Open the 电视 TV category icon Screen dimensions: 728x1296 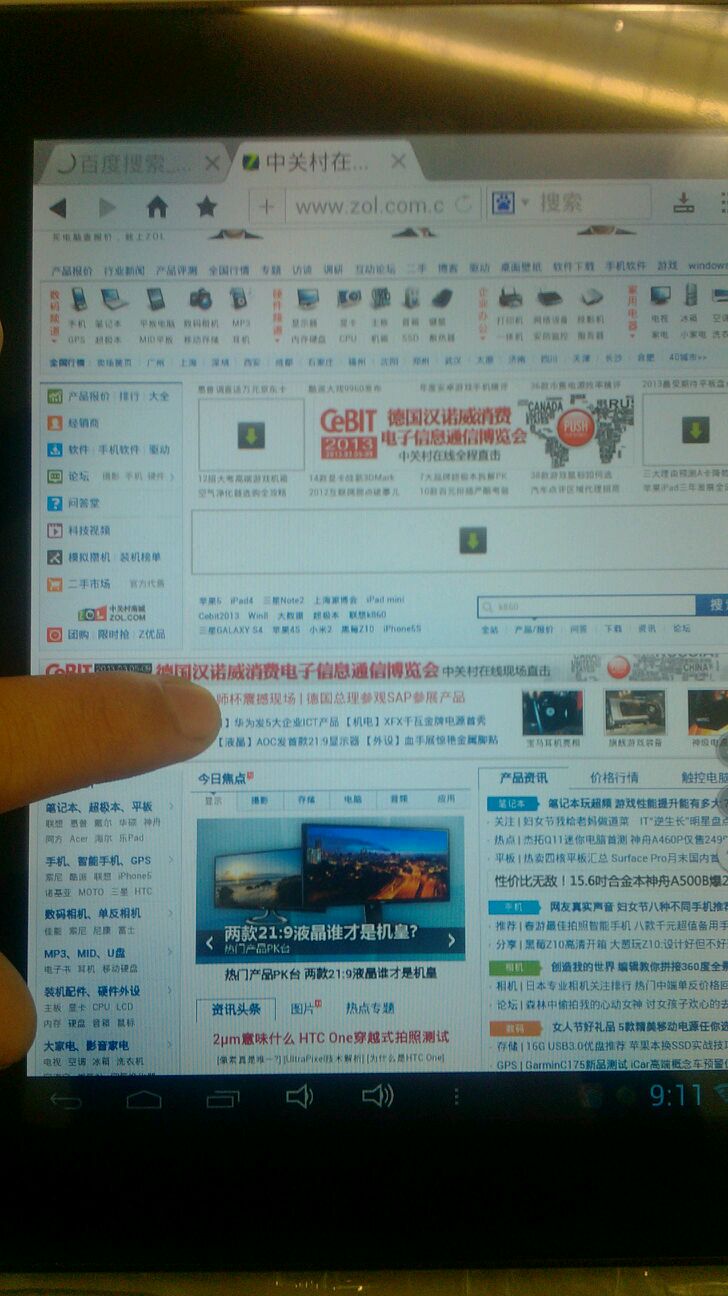coord(660,295)
